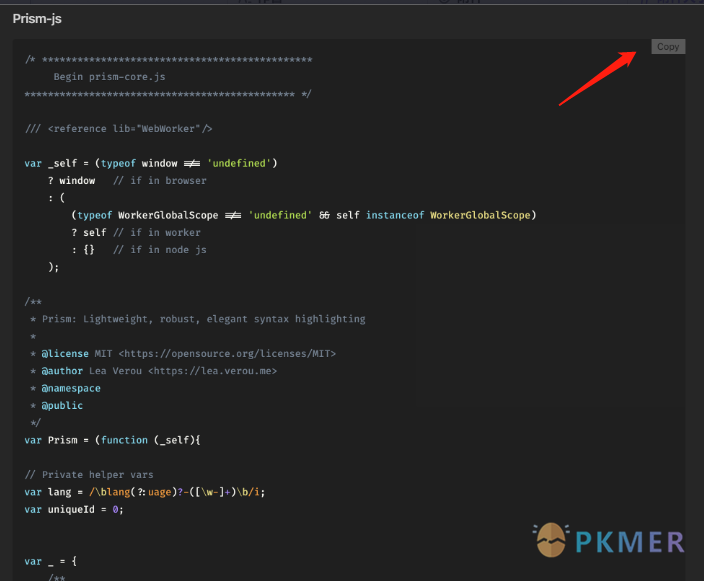Image resolution: width=704 pixels, height=581 pixels.
Task: Click the WebWorker reference comment line
Action: (118, 129)
